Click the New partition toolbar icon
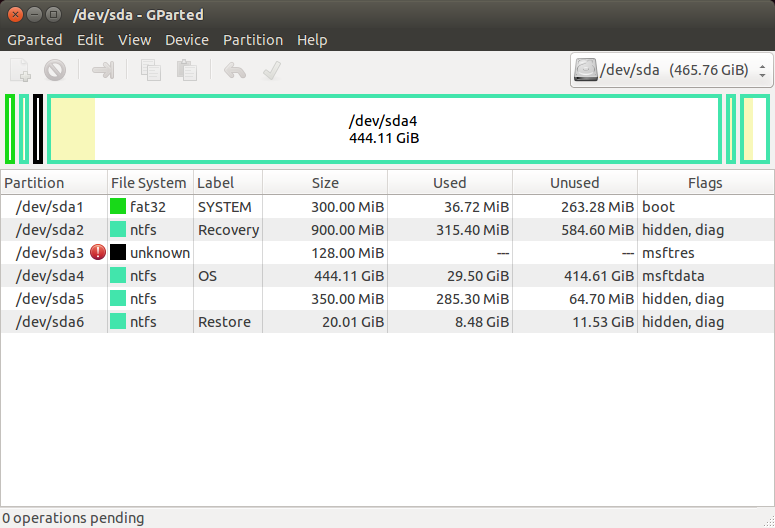 pos(21,70)
